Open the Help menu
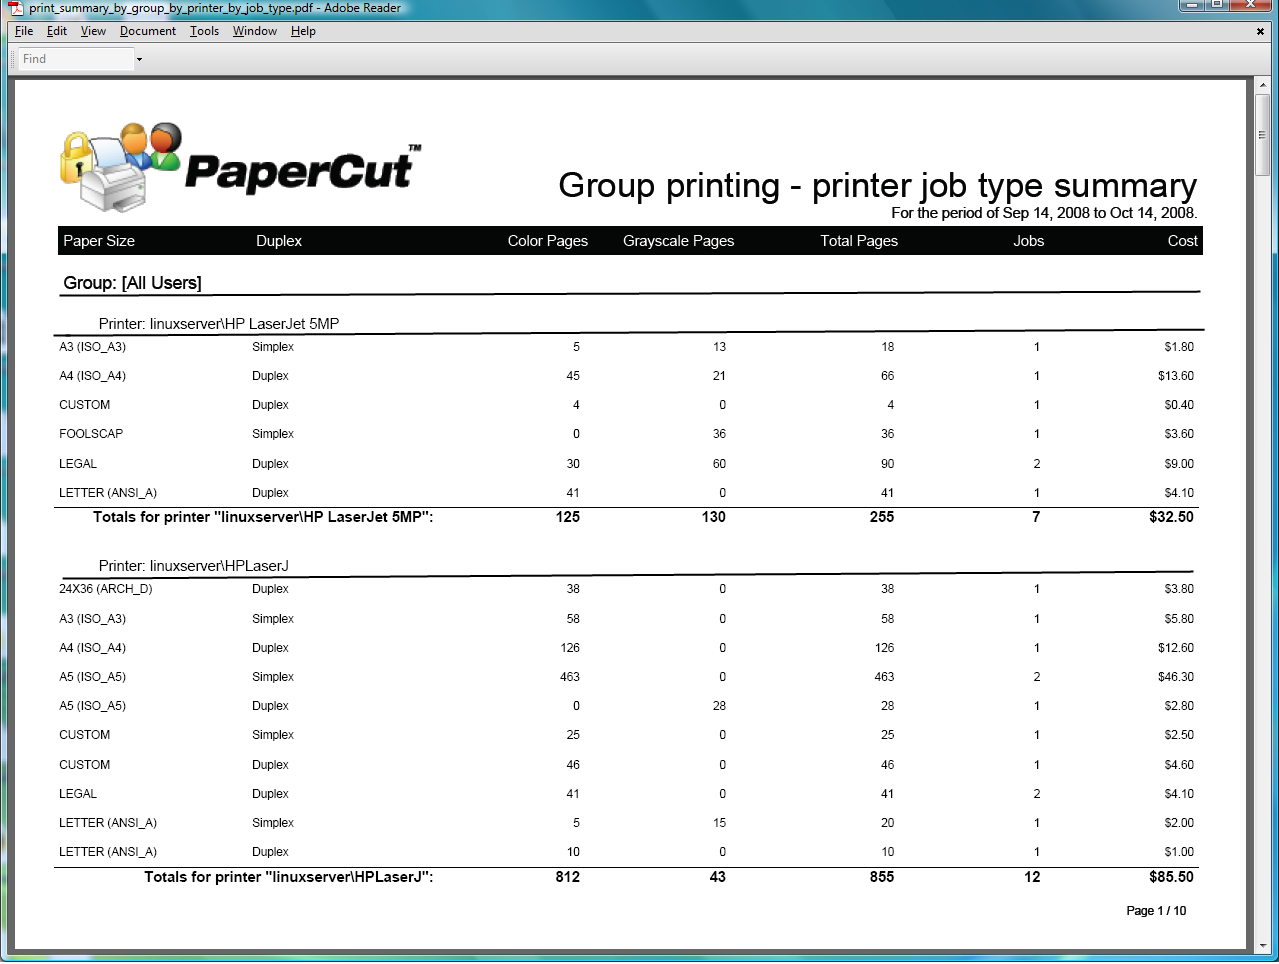The width and height of the screenshot is (1279, 964). coord(303,31)
